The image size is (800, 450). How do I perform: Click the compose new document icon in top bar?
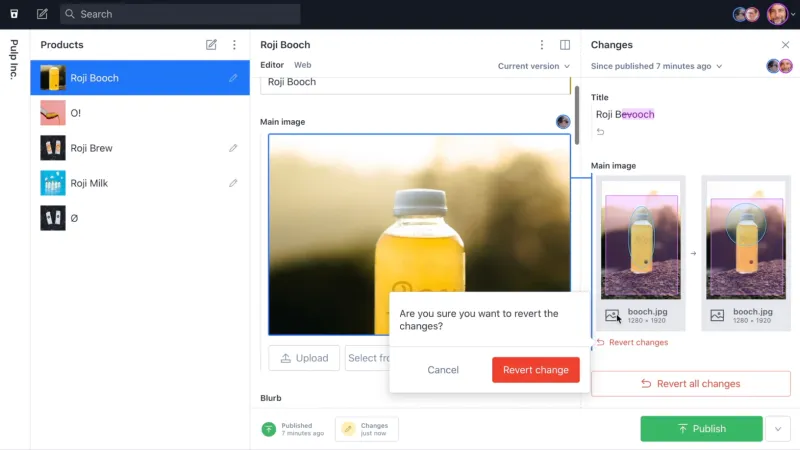point(42,14)
